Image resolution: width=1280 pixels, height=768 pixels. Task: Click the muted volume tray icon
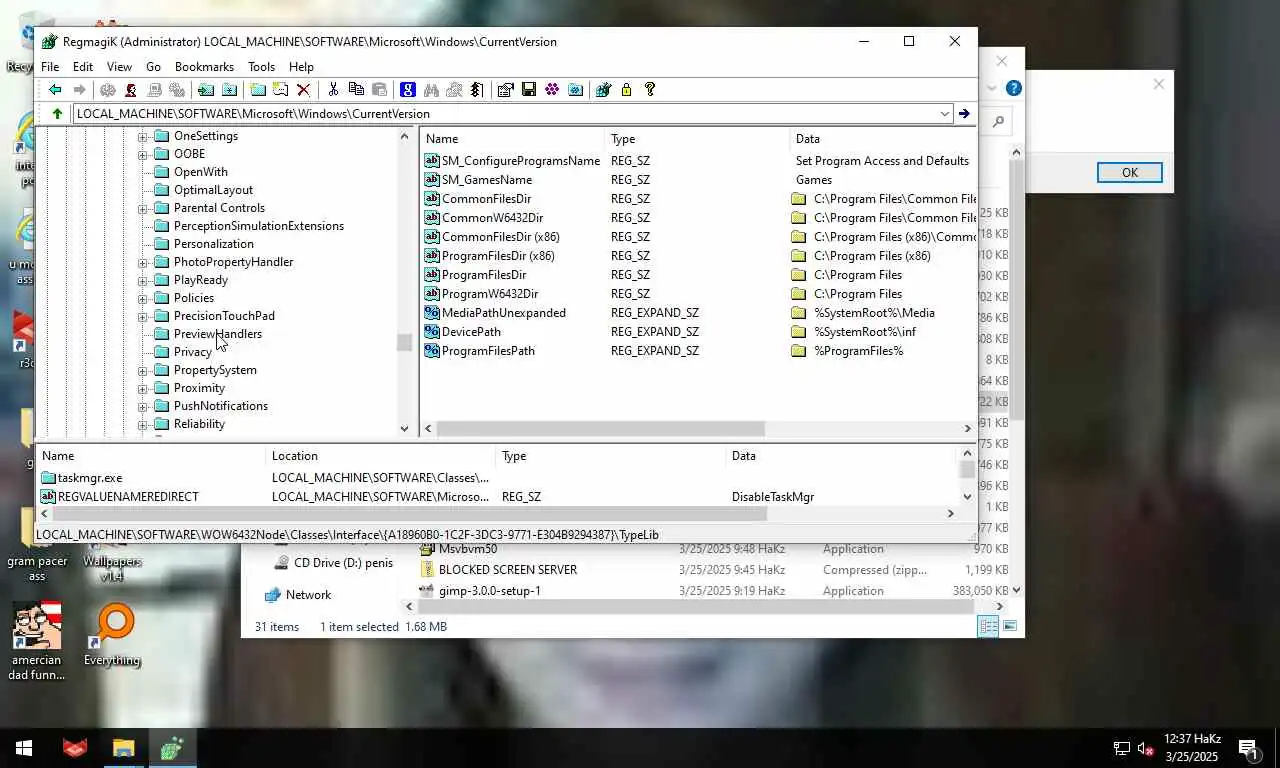1146,748
